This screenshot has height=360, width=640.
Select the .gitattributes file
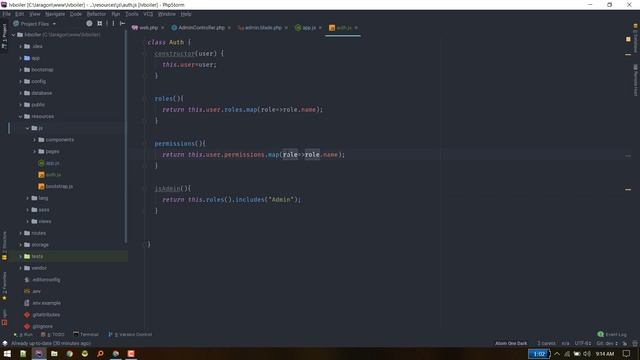42,315
